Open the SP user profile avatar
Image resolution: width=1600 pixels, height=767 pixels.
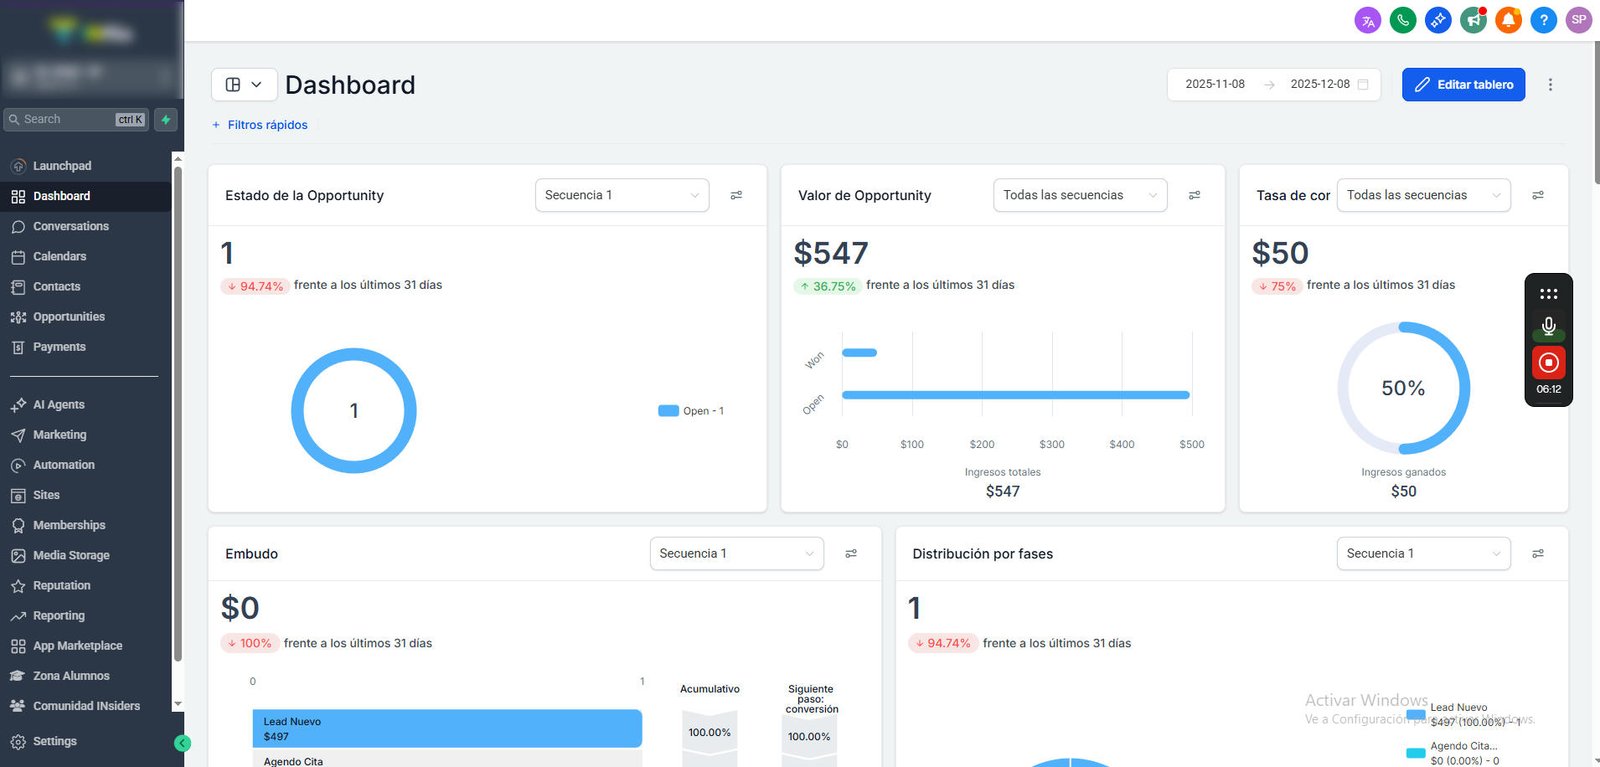1579,20
